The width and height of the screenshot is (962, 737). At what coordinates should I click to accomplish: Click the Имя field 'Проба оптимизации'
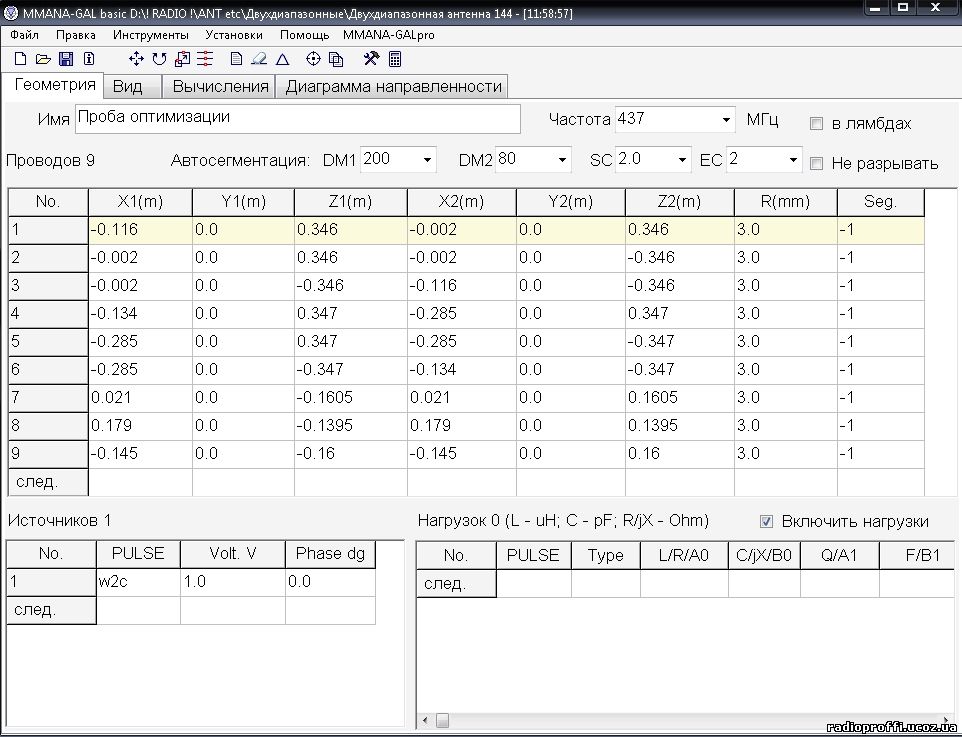tap(298, 118)
